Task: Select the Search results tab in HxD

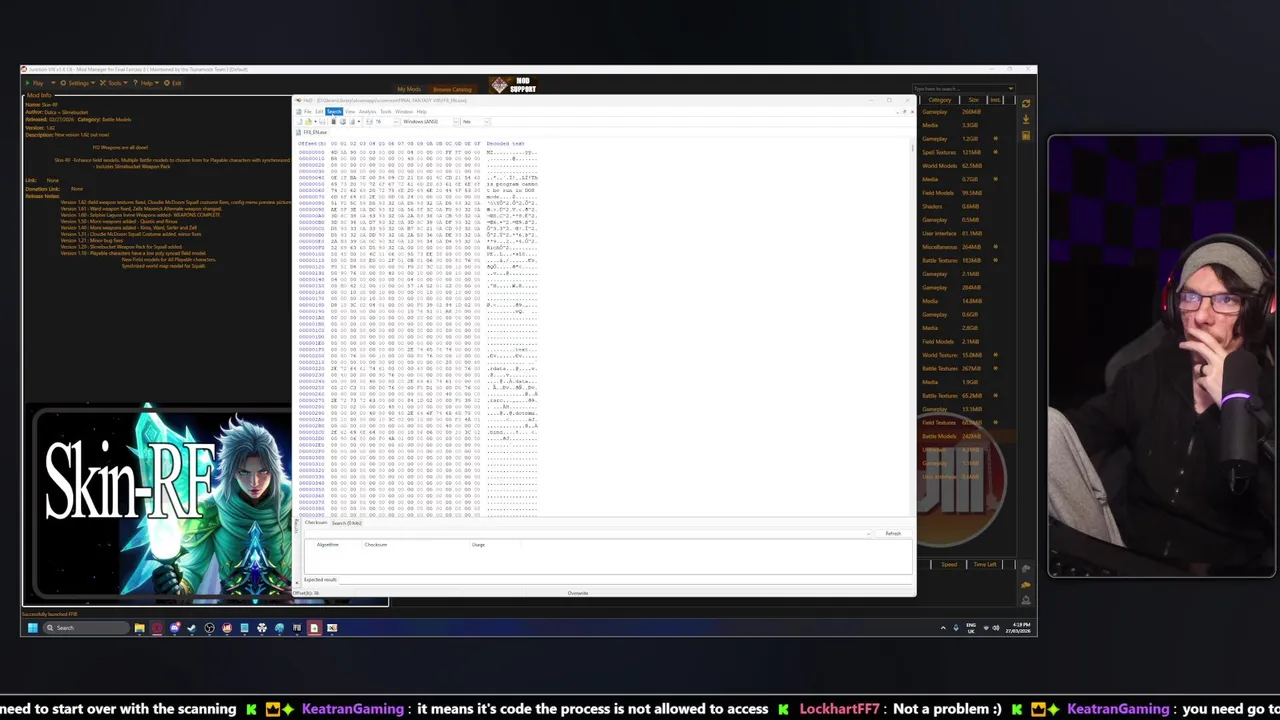Action: (347, 523)
